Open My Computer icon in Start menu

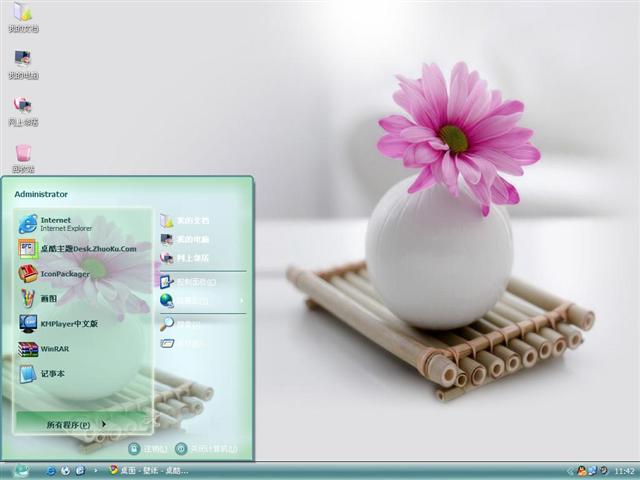166,239
